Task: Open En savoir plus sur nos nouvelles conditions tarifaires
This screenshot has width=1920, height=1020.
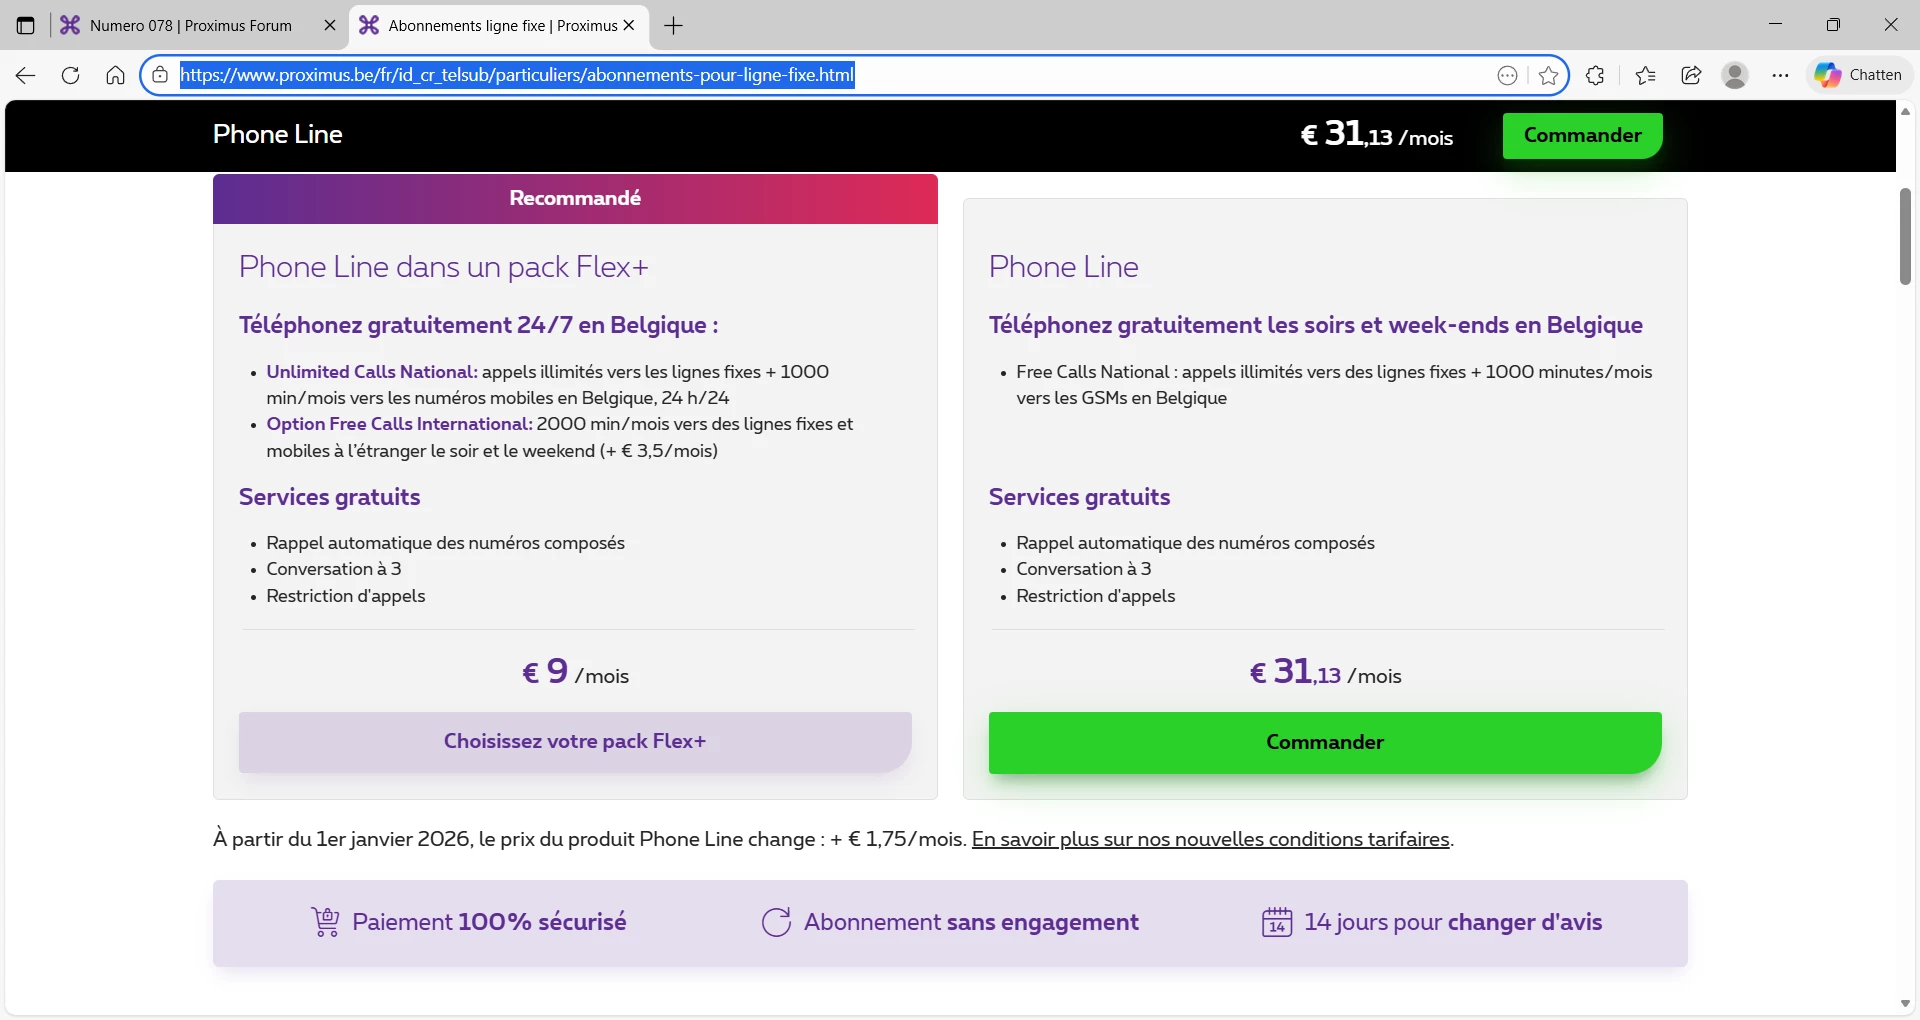Action: [1211, 839]
